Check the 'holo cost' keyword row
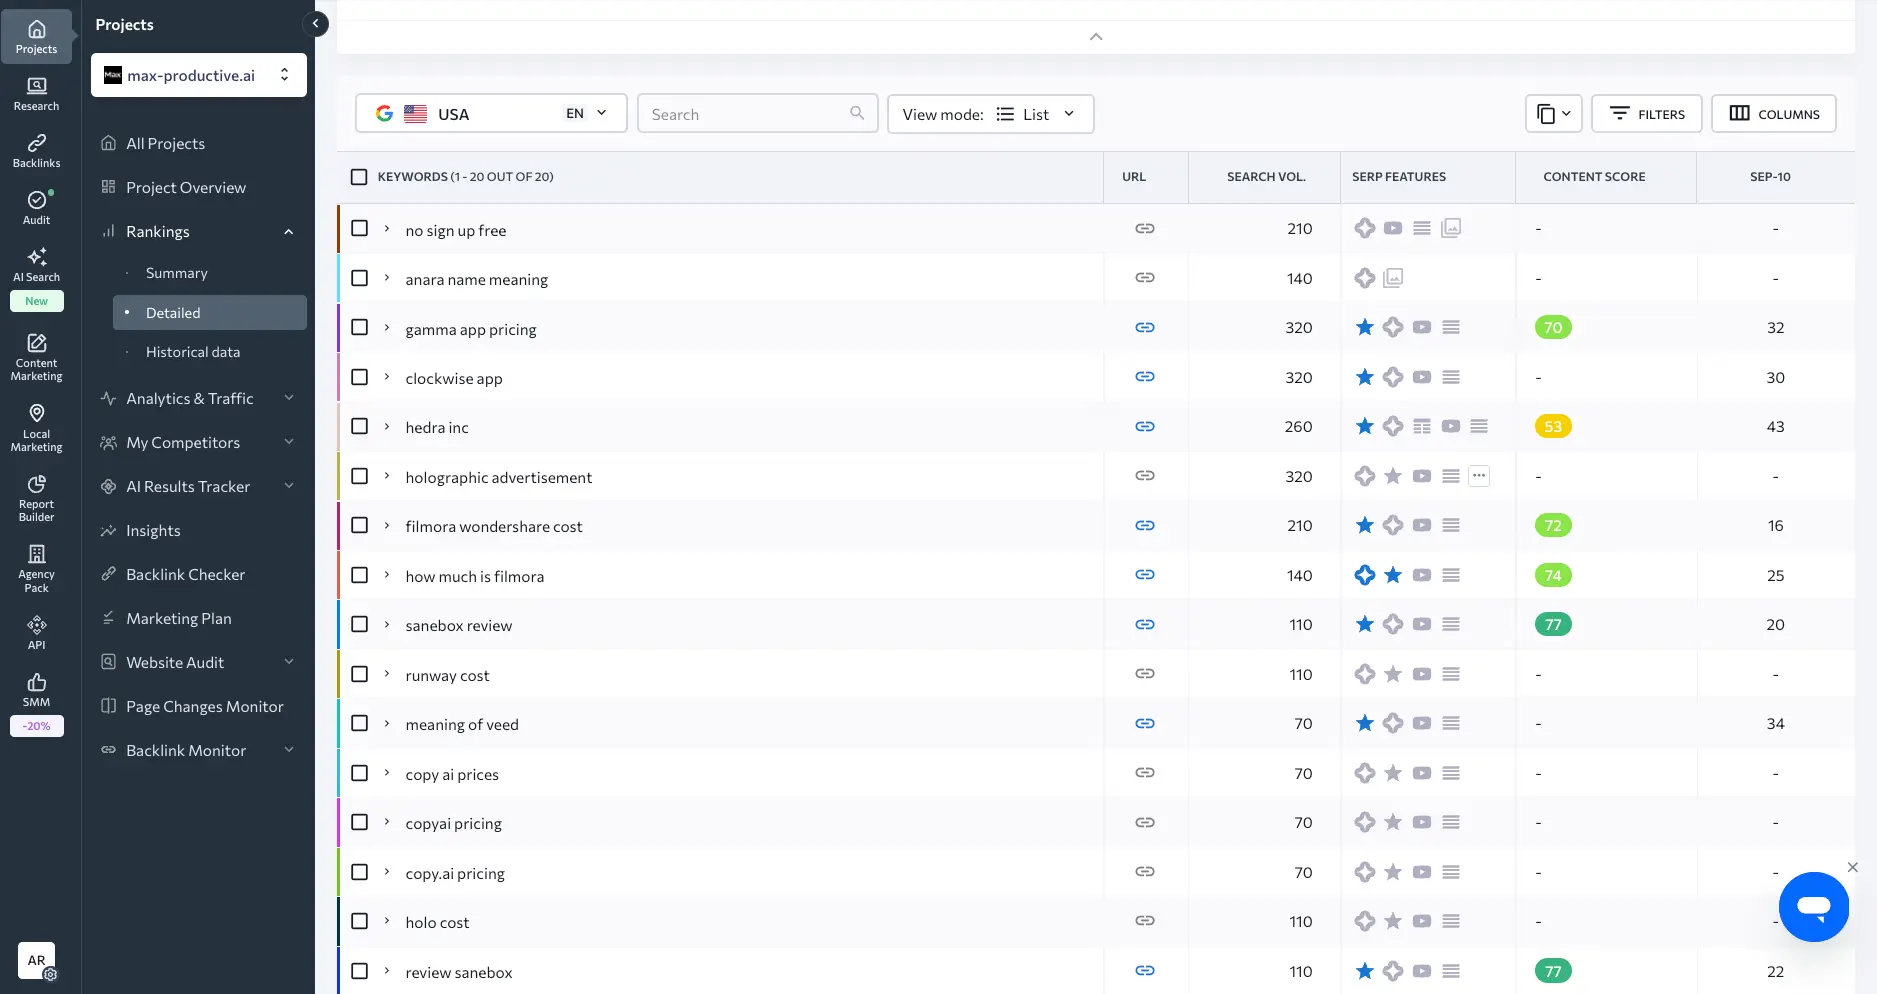Screen dimensions: 1877x994 click(x=359, y=921)
